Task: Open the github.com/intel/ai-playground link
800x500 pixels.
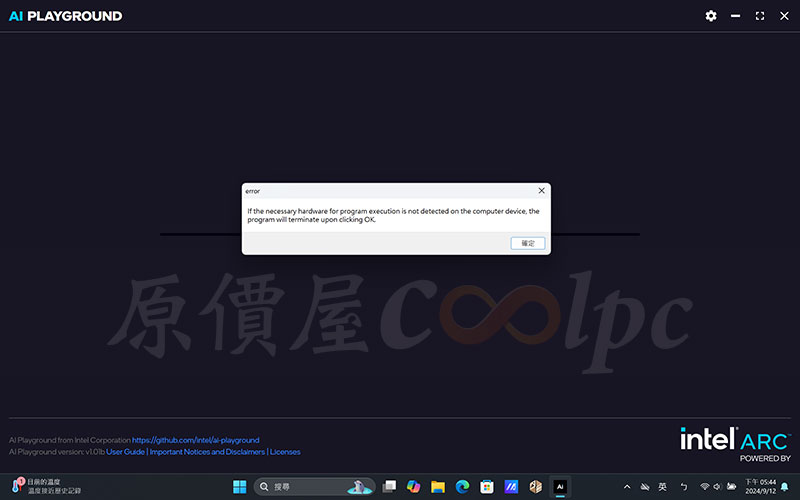Action: 195,440
